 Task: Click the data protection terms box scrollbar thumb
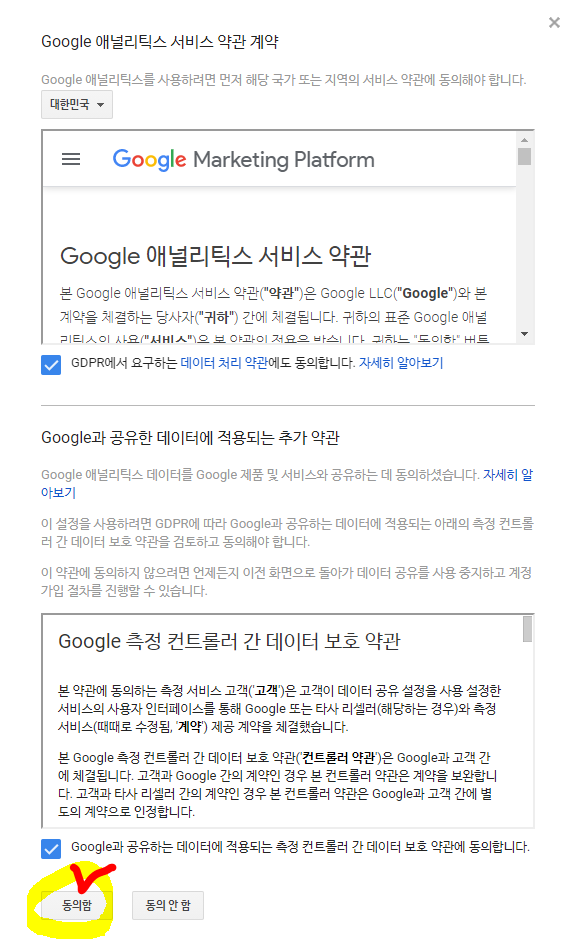coord(527,629)
